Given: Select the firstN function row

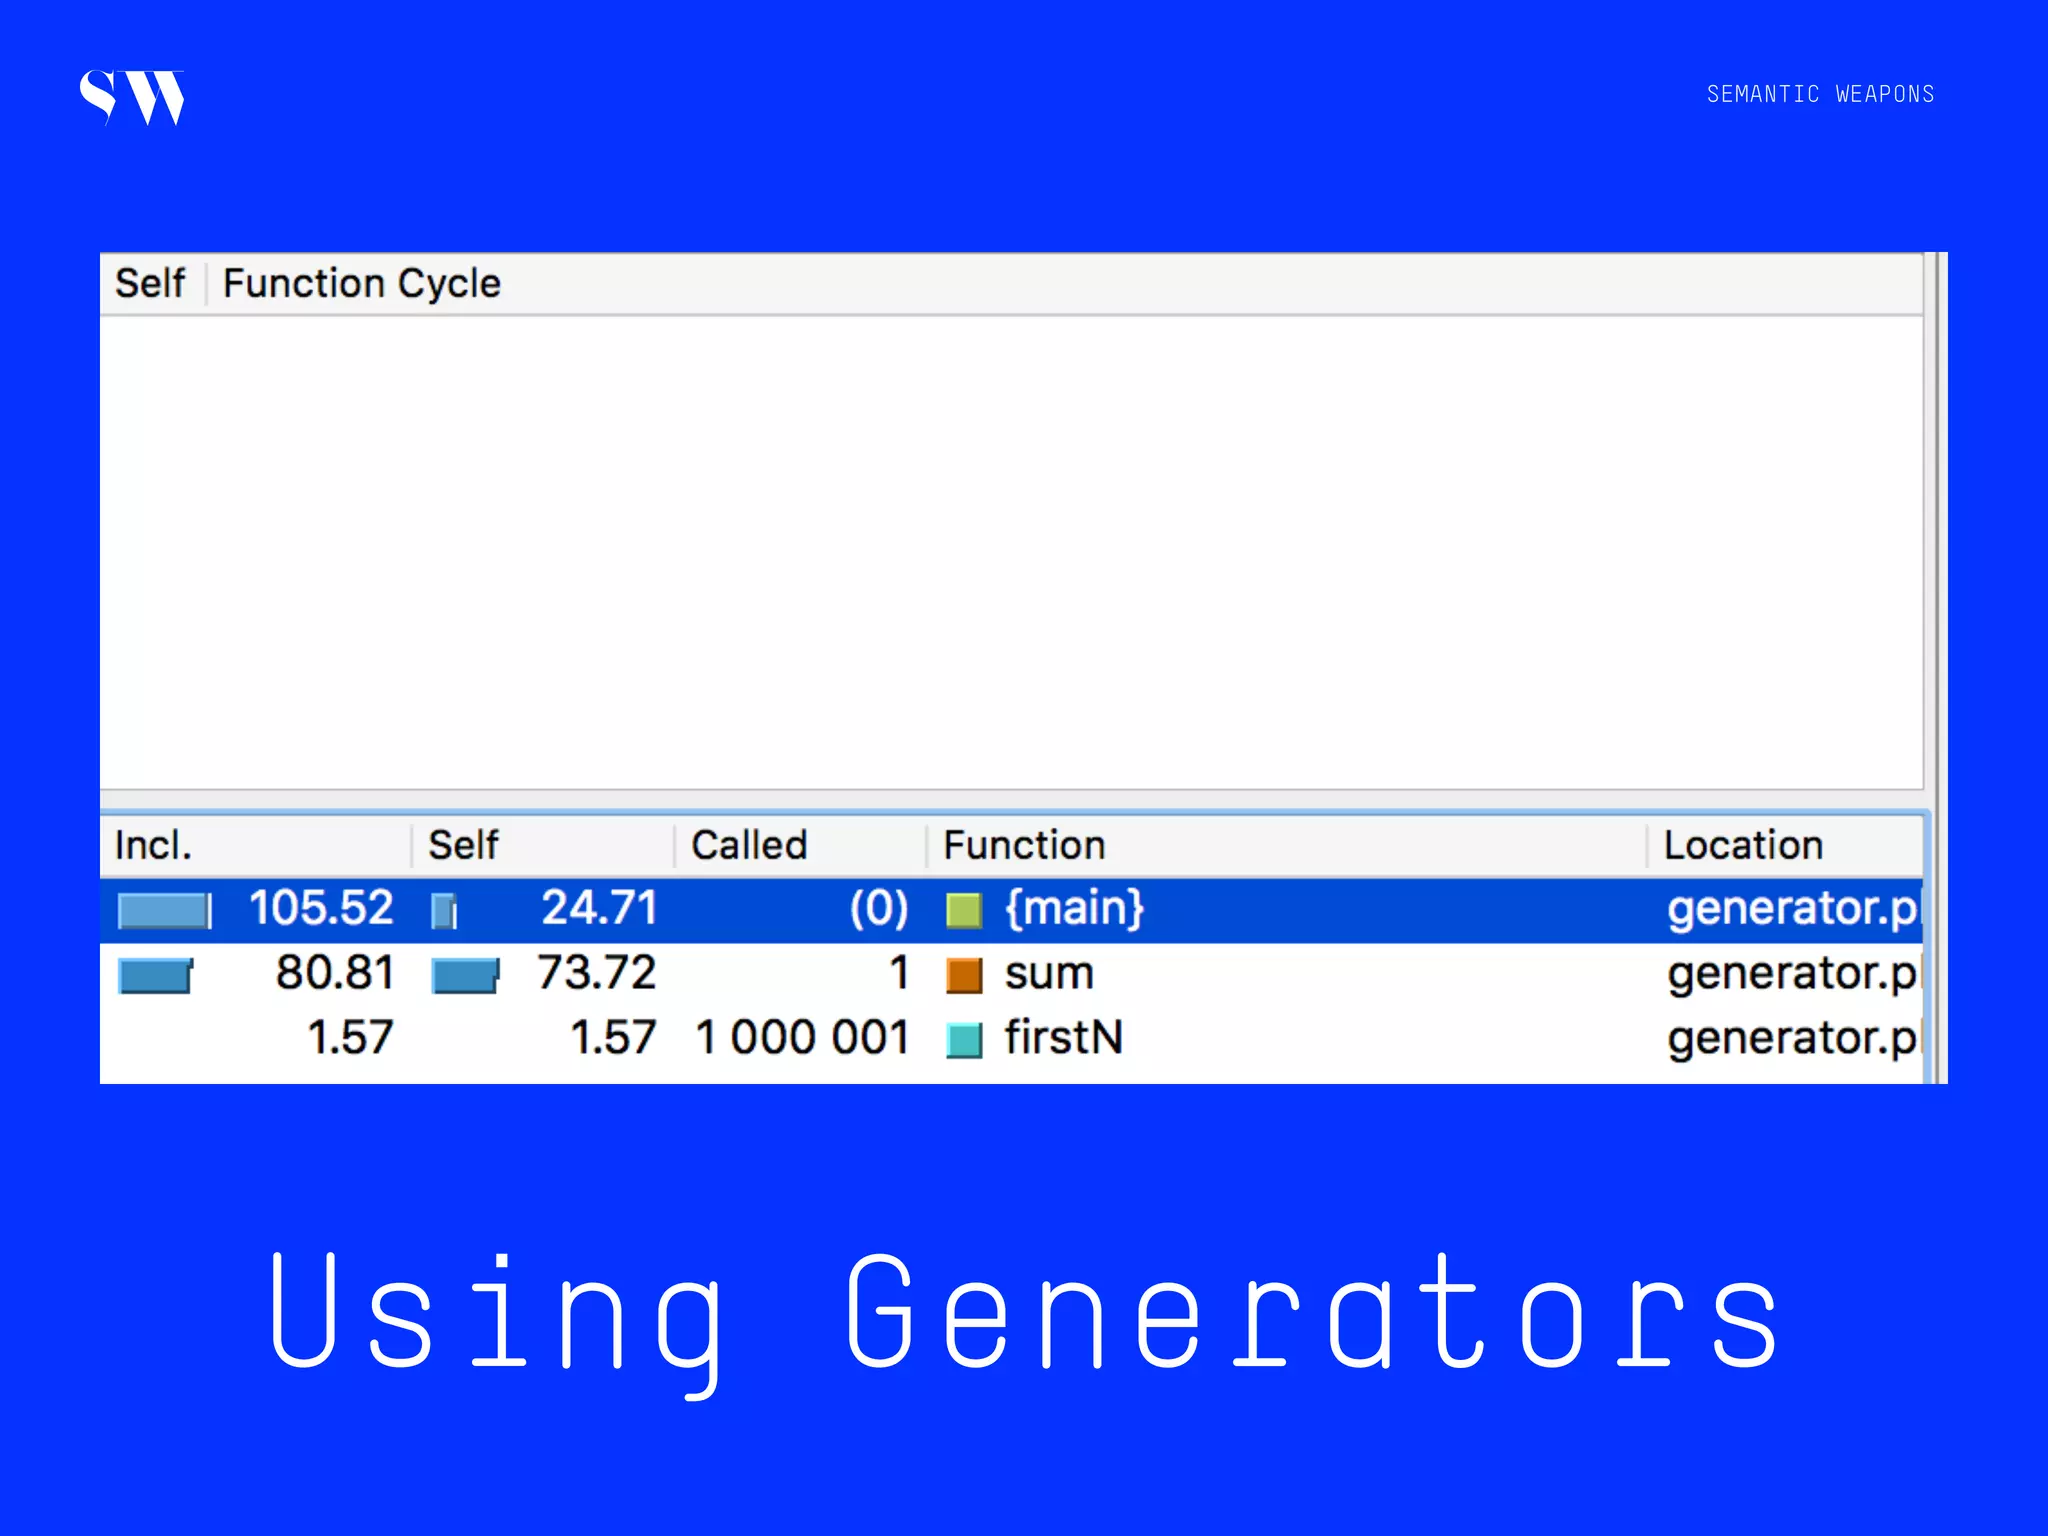Looking at the screenshot, I should click(x=1011, y=1038).
